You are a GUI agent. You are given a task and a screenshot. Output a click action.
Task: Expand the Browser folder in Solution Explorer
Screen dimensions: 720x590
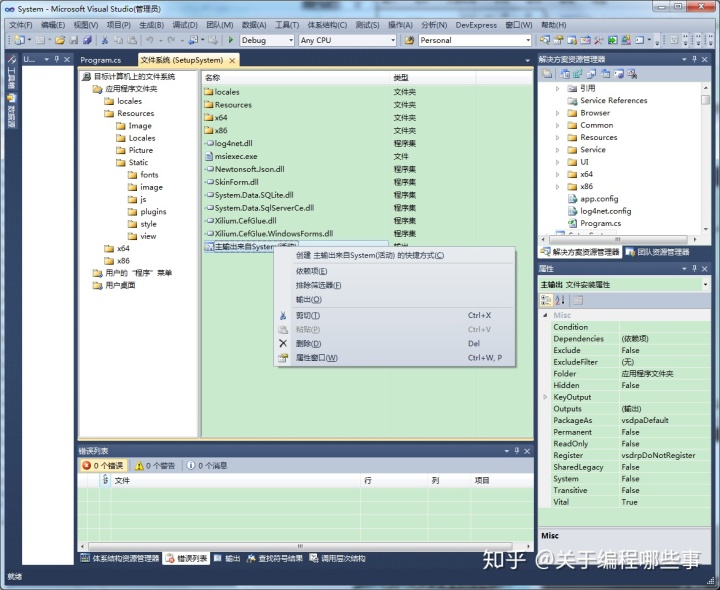coord(557,113)
